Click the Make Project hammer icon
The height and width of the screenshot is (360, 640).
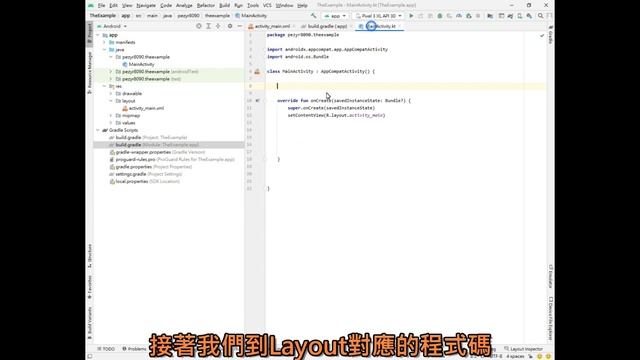(313, 16)
